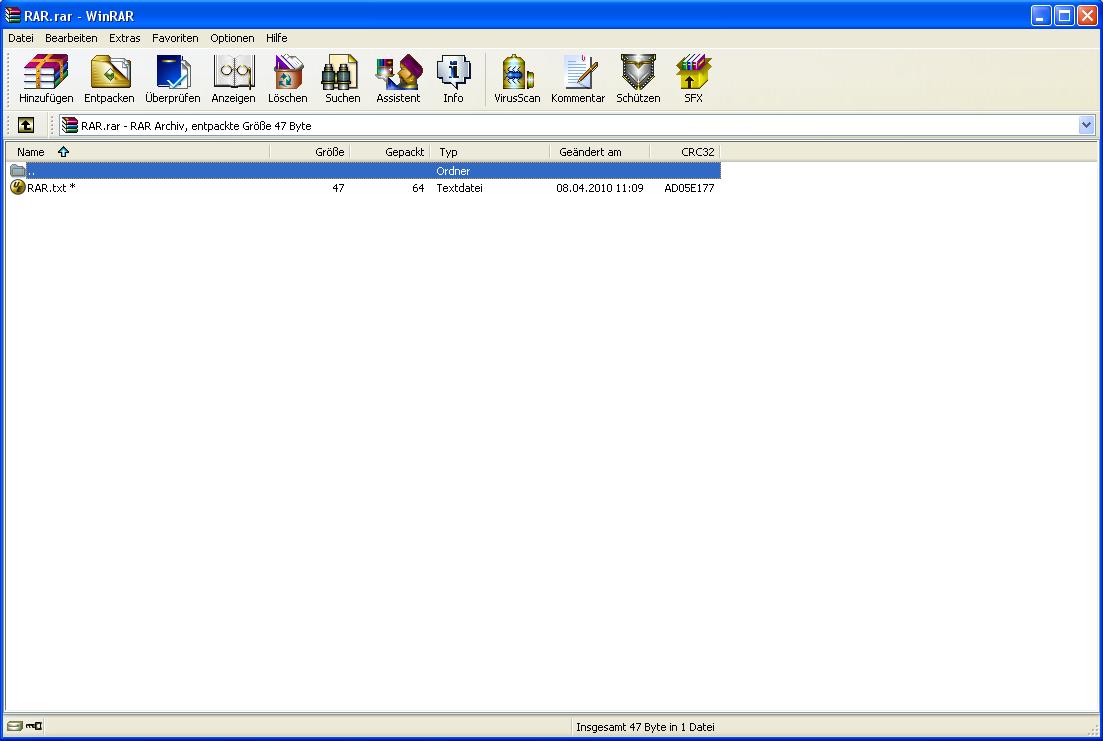Expand the archive path dropdown
This screenshot has width=1103, height=741.
[x=1087, y=125]
